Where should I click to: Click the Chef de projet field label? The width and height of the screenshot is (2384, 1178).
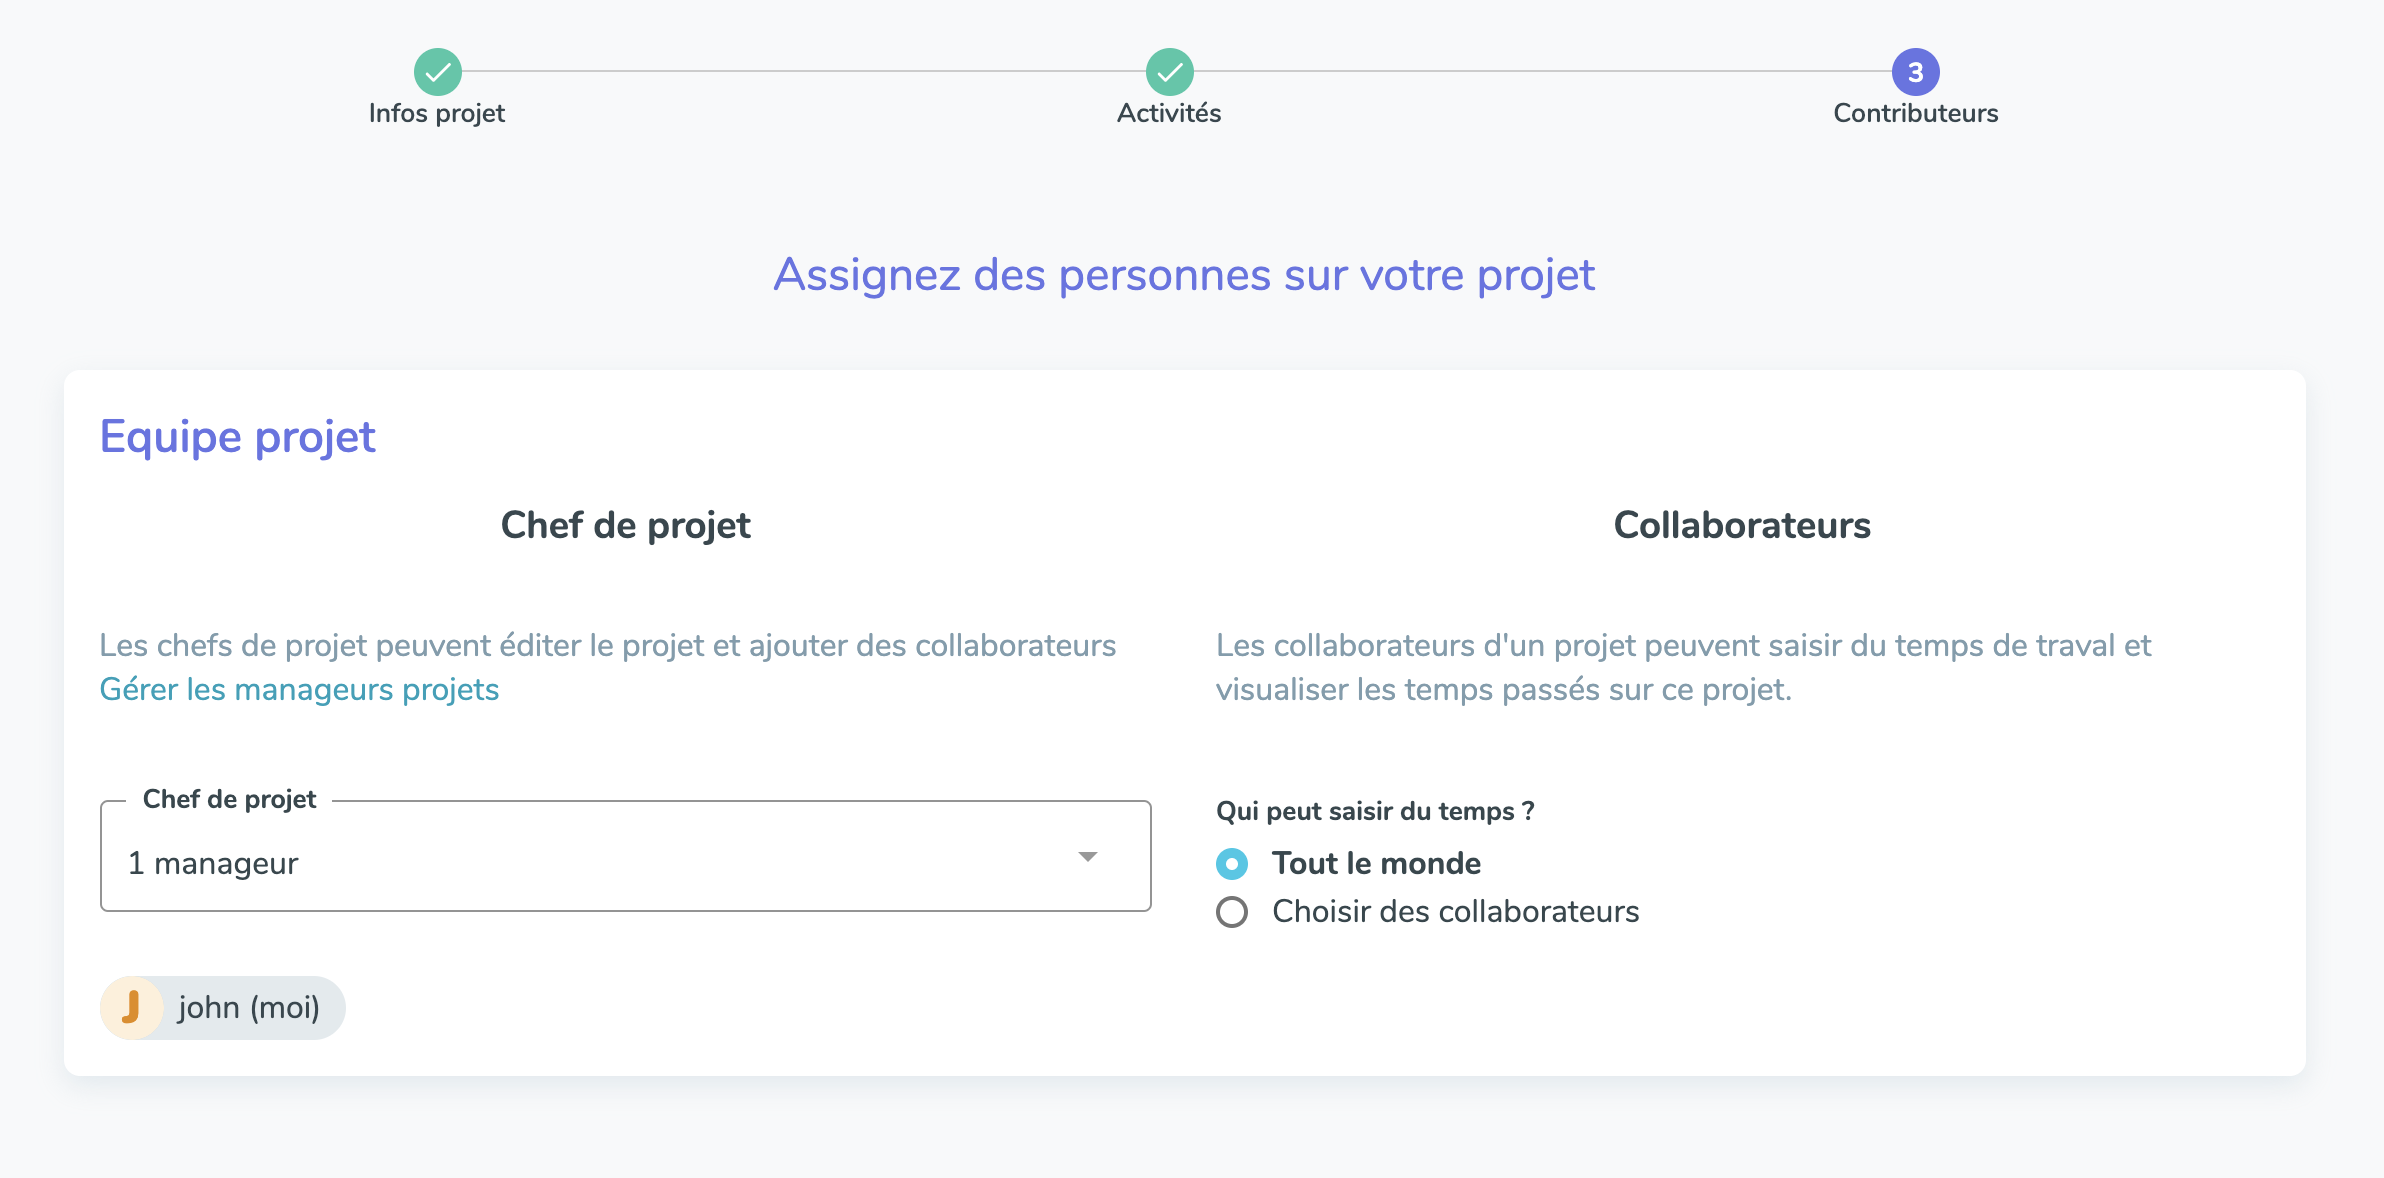click(x=229, y=799)
